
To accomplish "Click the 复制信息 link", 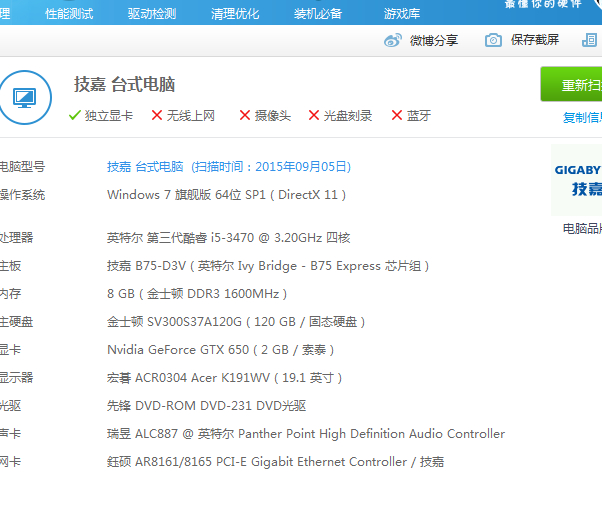I will (x=582, y=118).
